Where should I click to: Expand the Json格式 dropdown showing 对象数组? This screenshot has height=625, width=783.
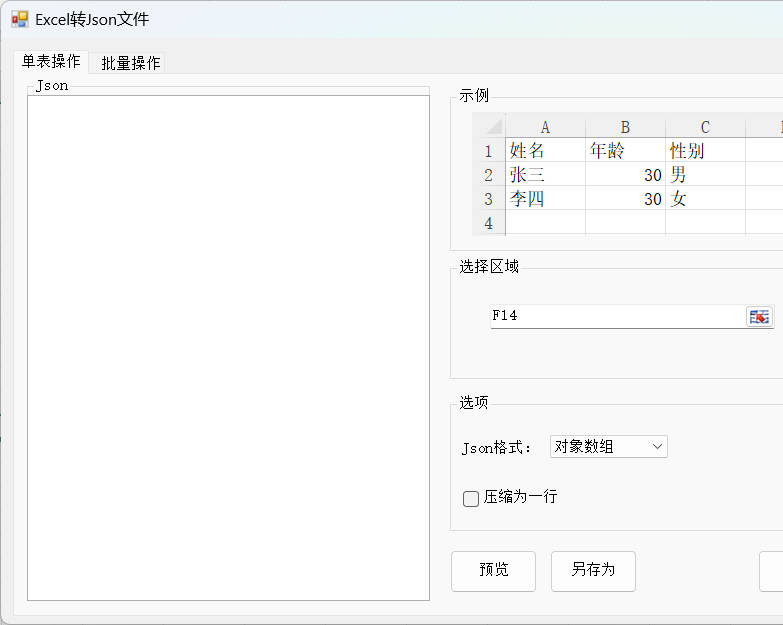(608, 447)
